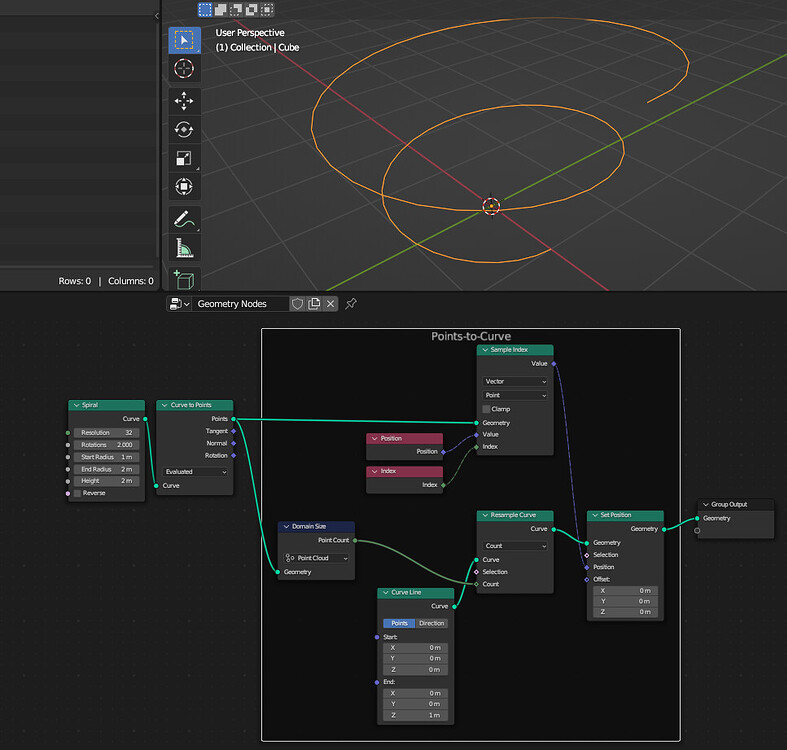Select the Move tool

tap(184, 101)
